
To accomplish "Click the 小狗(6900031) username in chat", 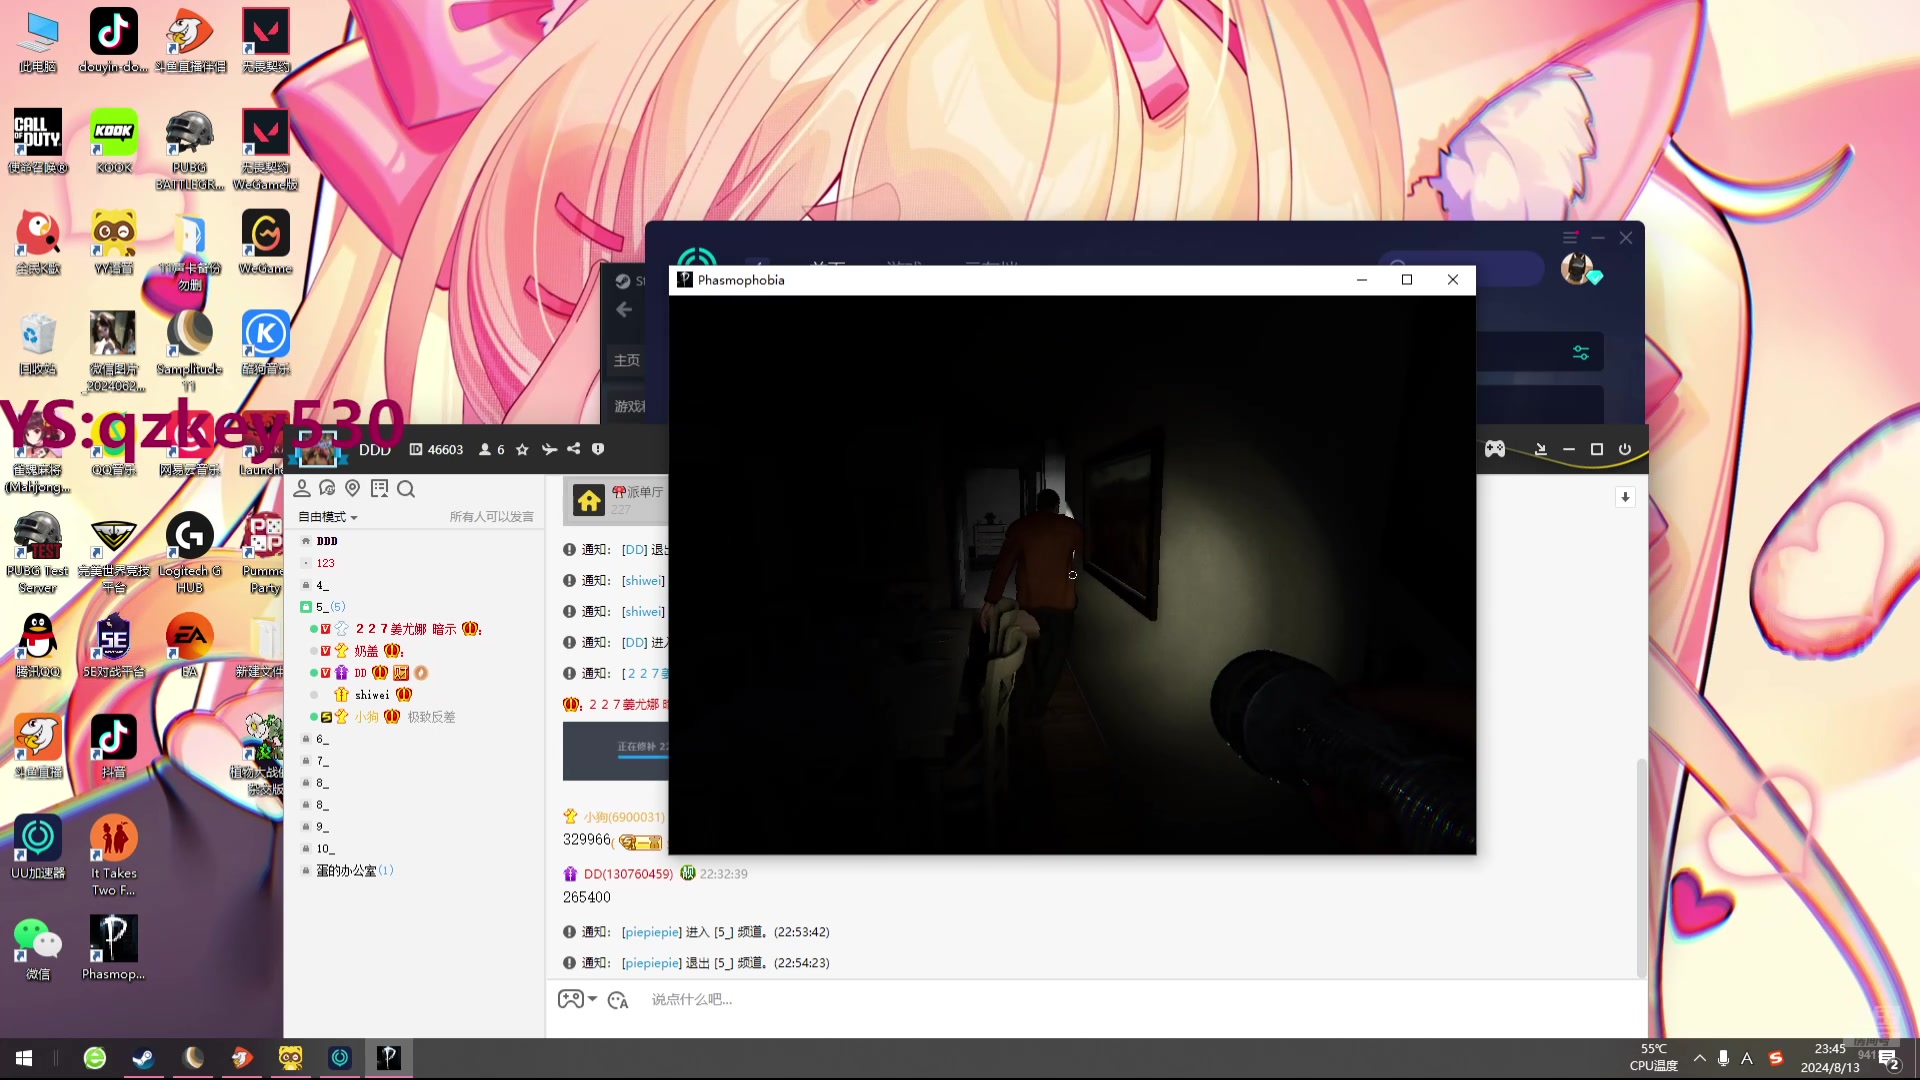I will 624,817.
